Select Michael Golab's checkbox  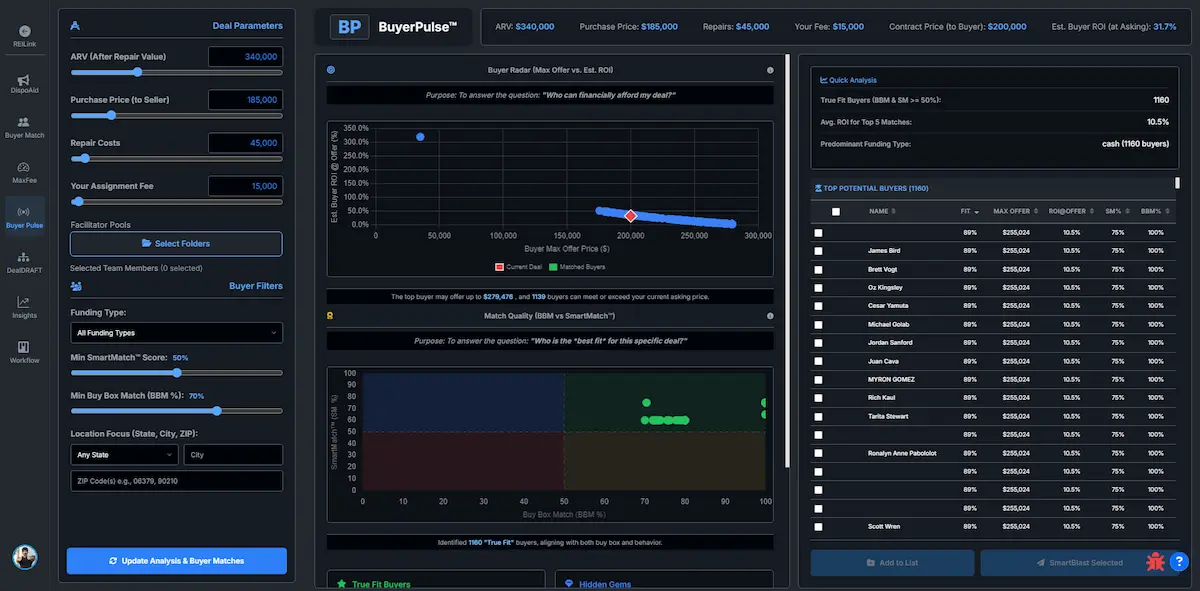818,324
